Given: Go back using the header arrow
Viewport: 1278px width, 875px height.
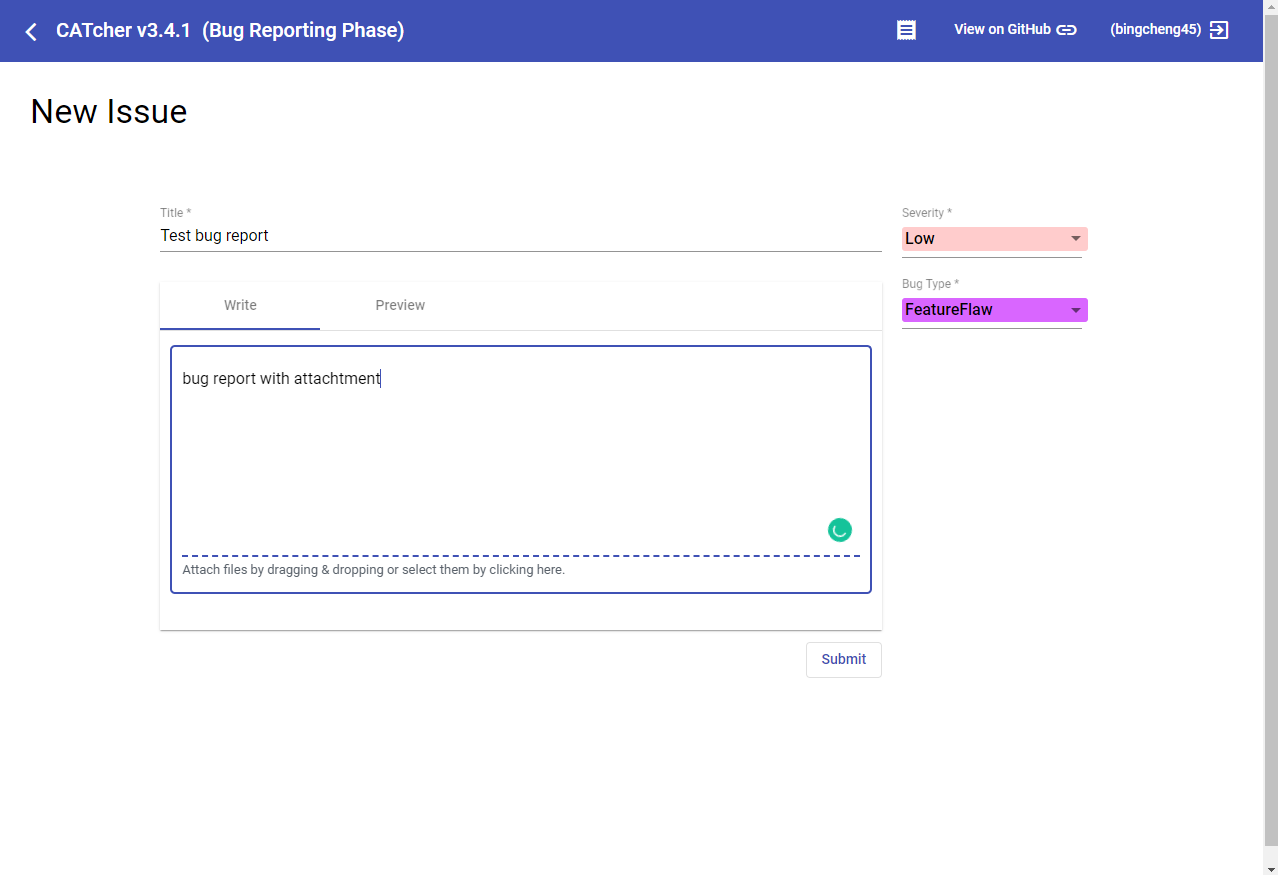Looking at the screenshot, I should click(31, 31).
